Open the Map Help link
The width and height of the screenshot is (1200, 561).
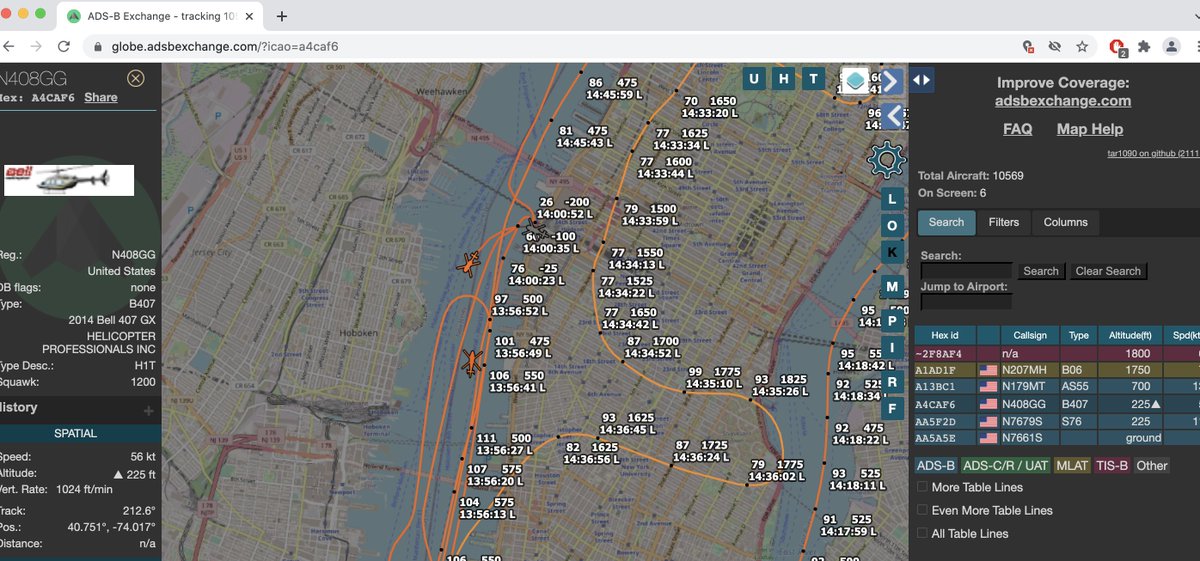[1090, 129]
